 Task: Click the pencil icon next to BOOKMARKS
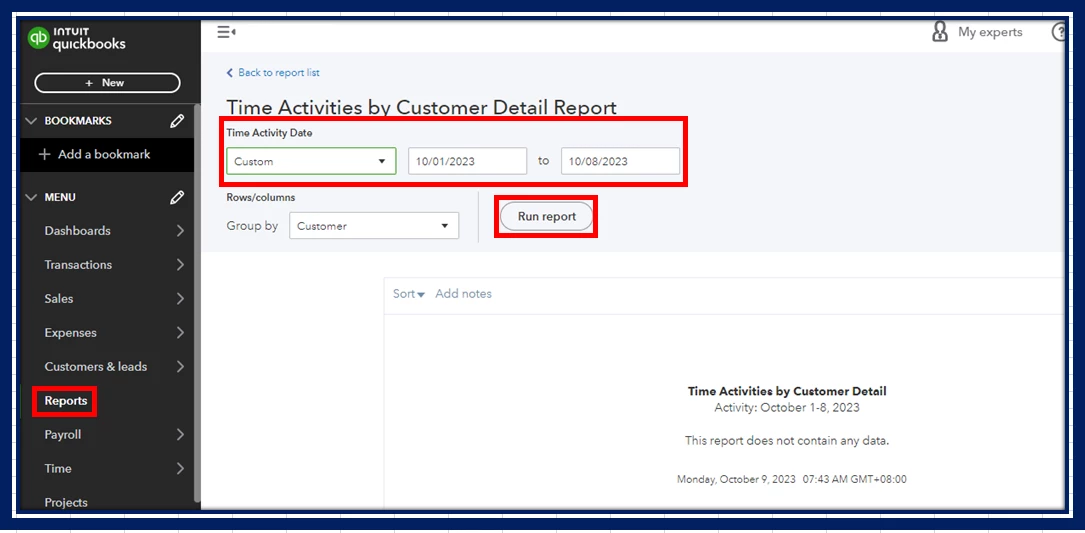pyautogui.click(x=177, y=121)
